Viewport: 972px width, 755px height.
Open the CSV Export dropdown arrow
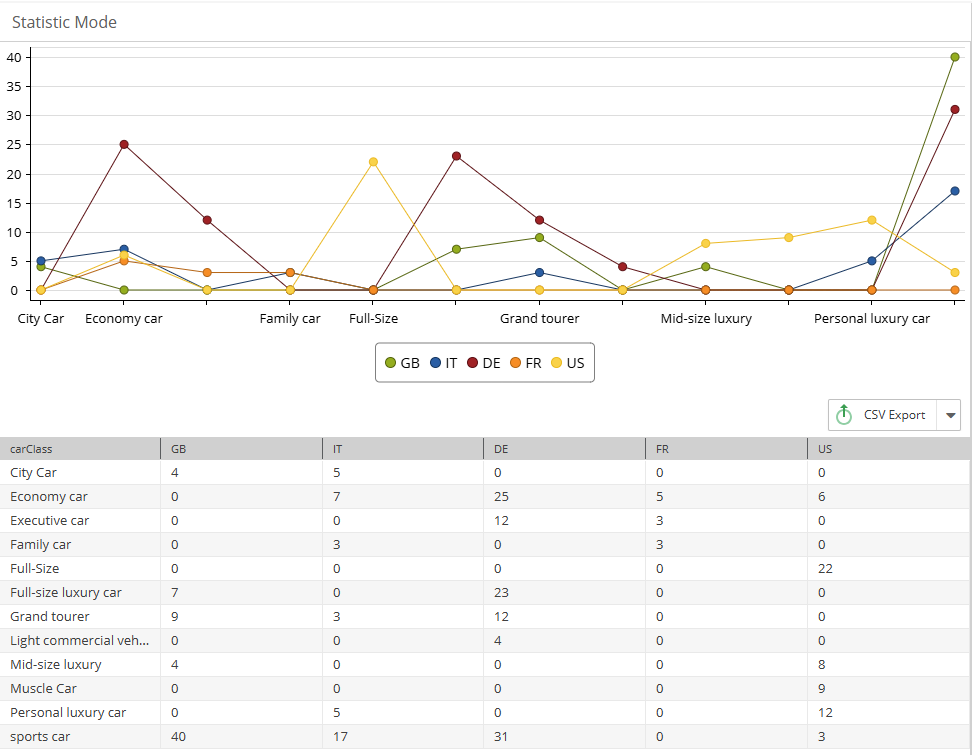click(950, 414)
